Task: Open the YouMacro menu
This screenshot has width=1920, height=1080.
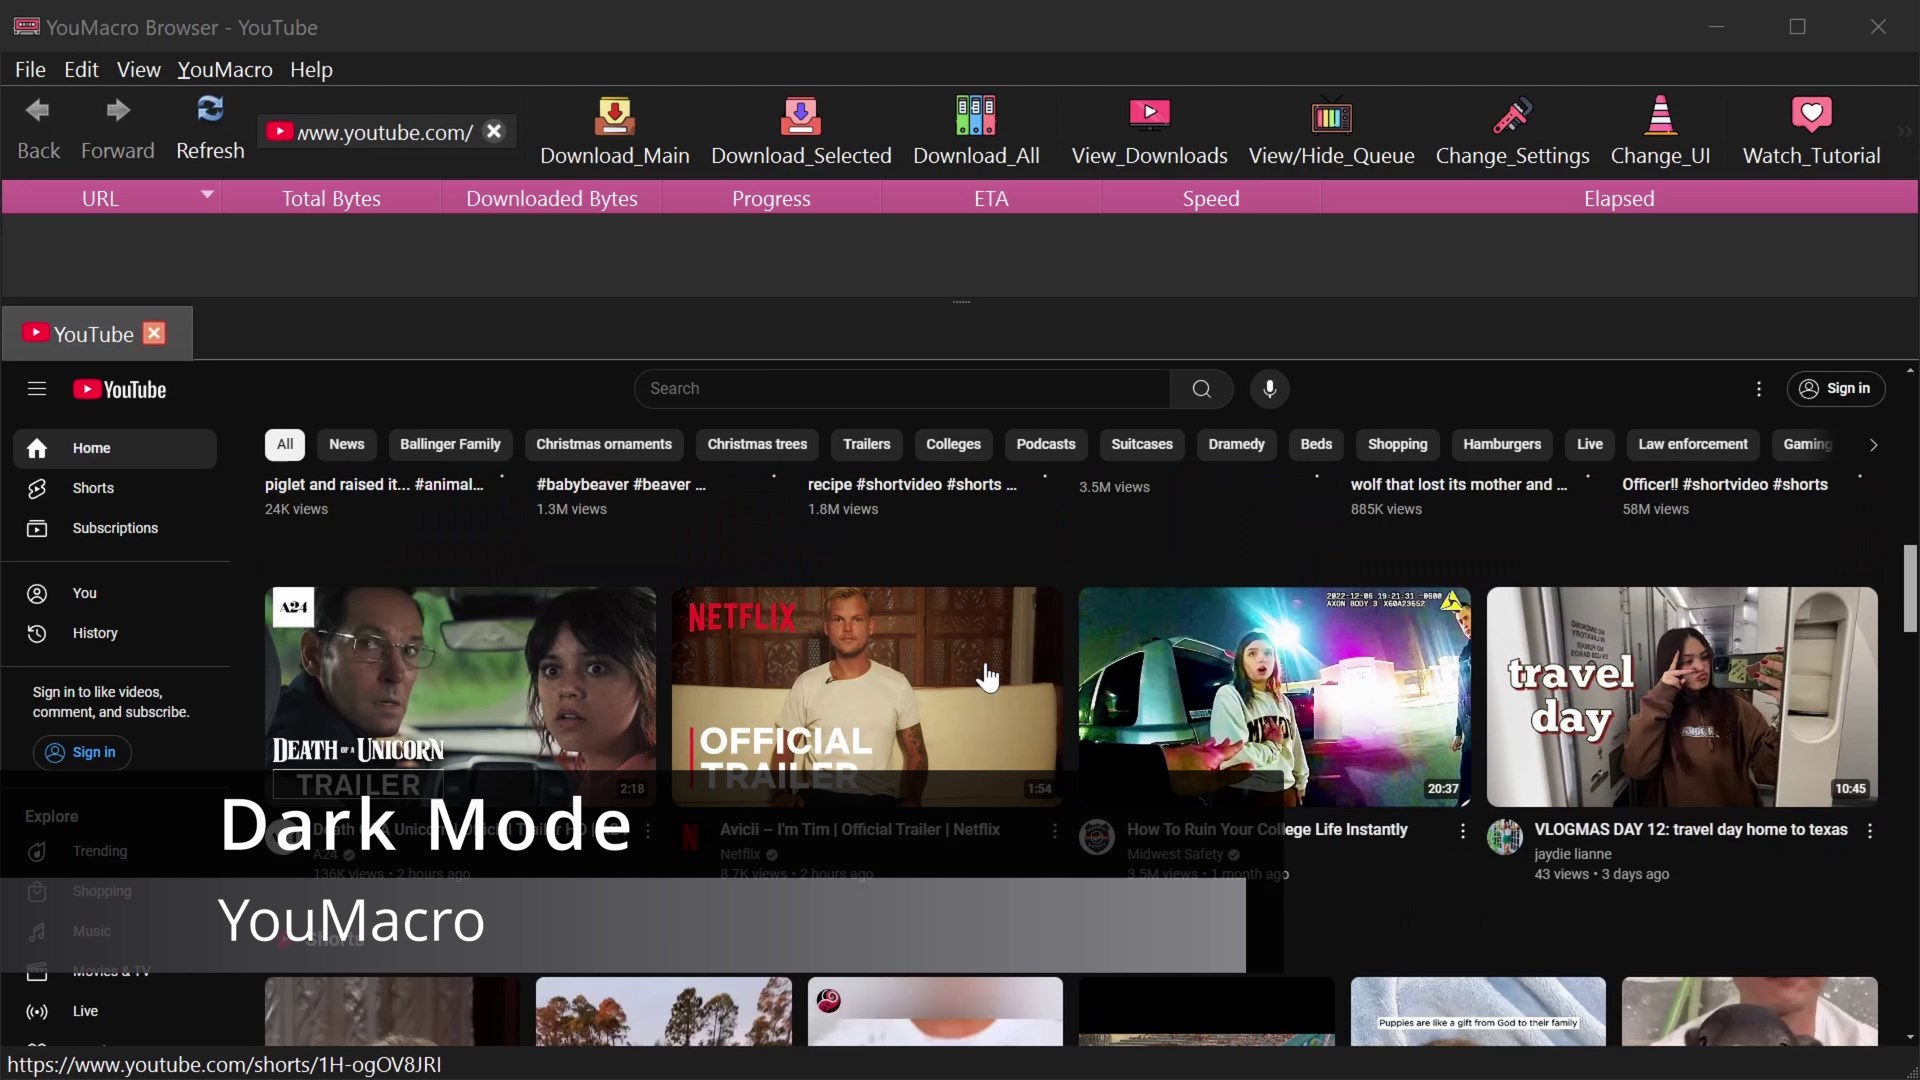Action: [224, 69]
